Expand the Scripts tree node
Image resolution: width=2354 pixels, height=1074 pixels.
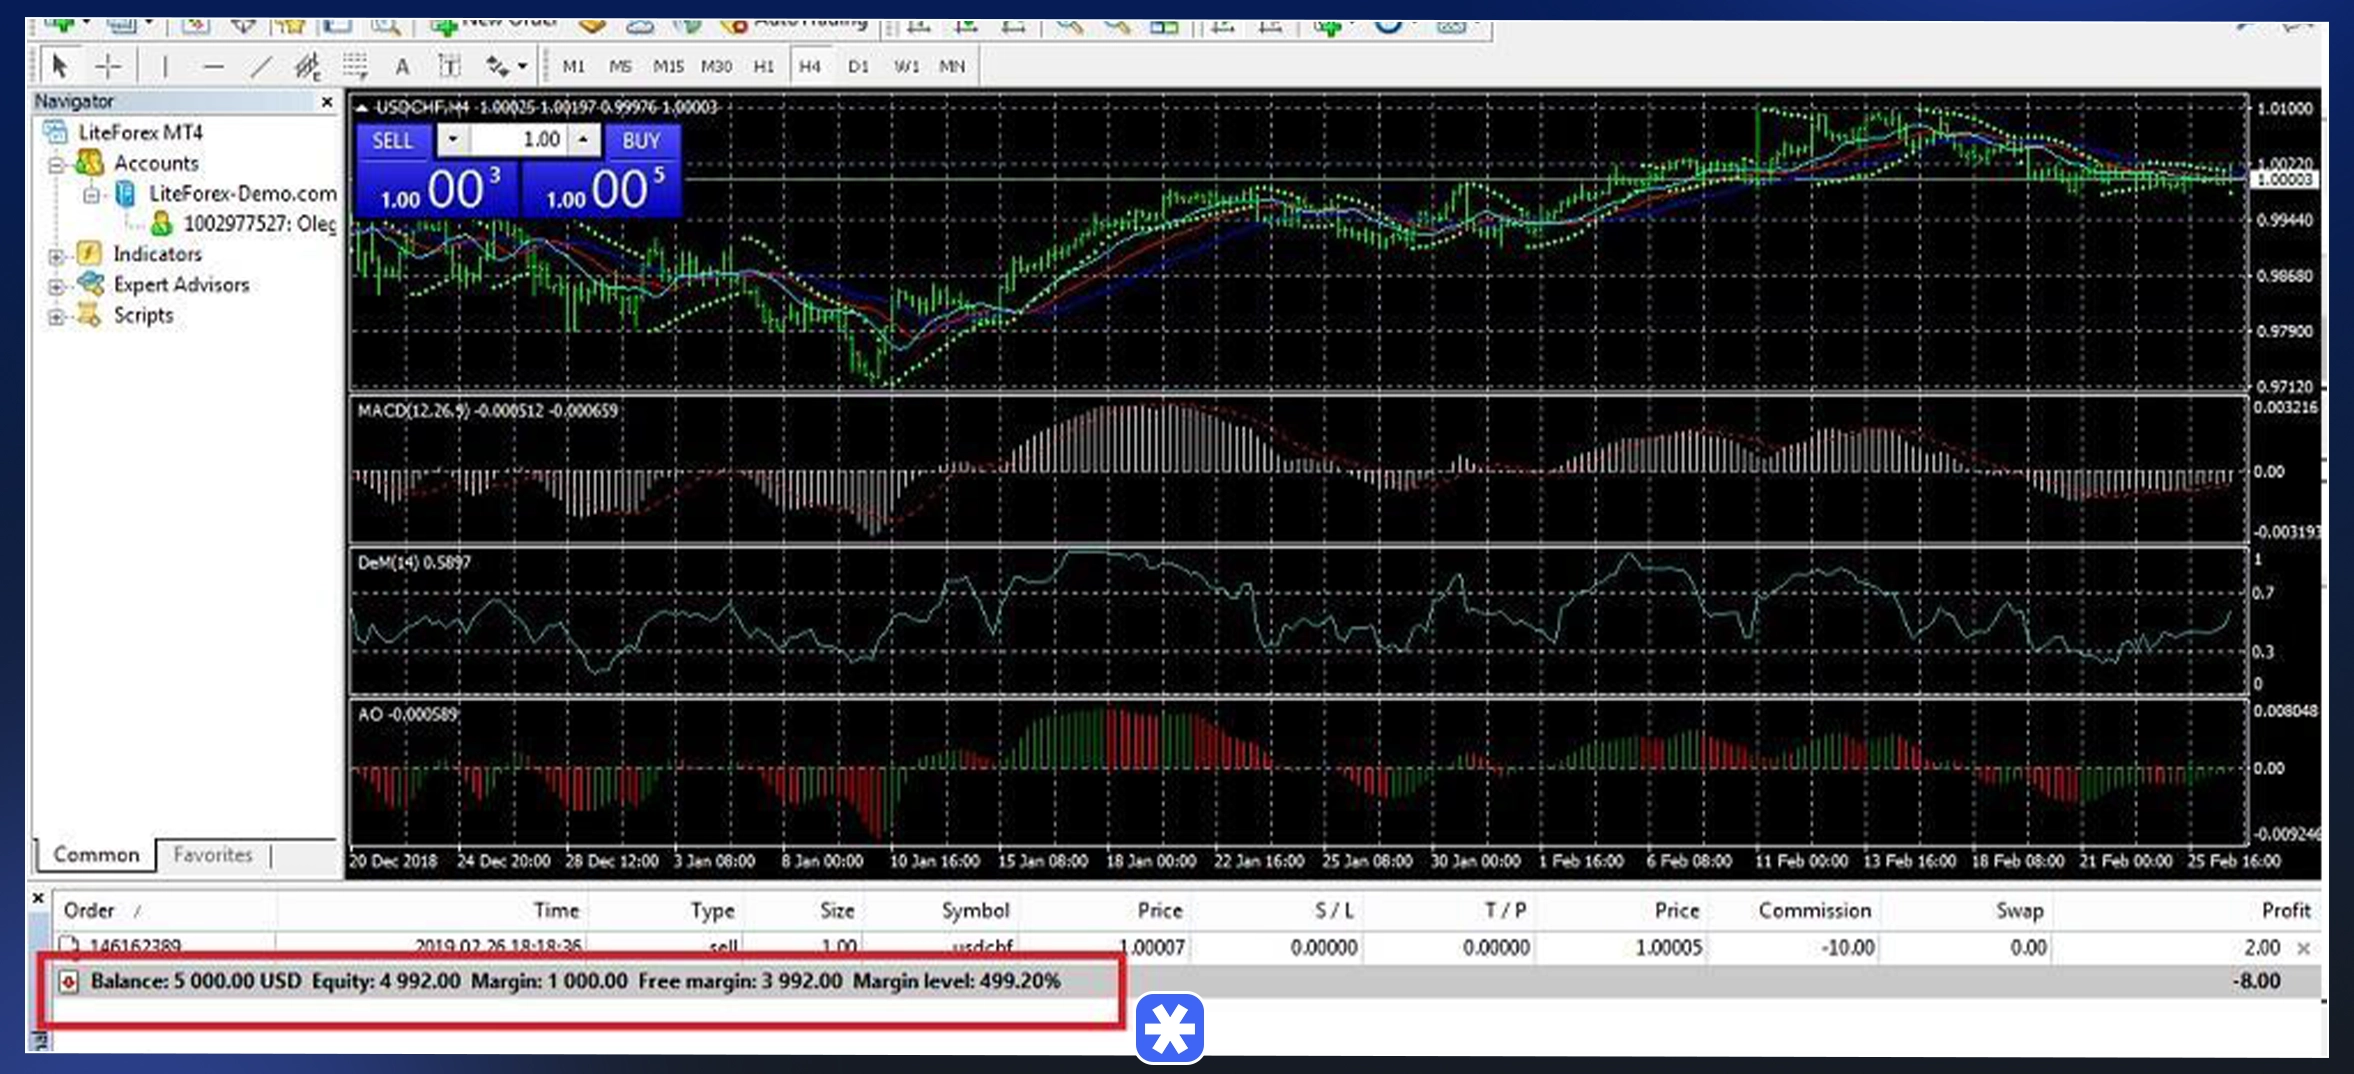click(56, 318)
